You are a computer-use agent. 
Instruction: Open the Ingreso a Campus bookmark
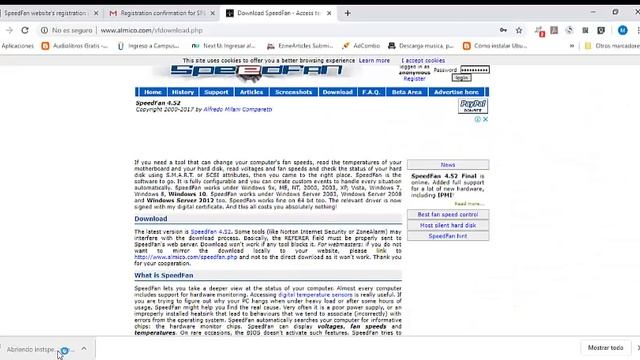(149, 46)
